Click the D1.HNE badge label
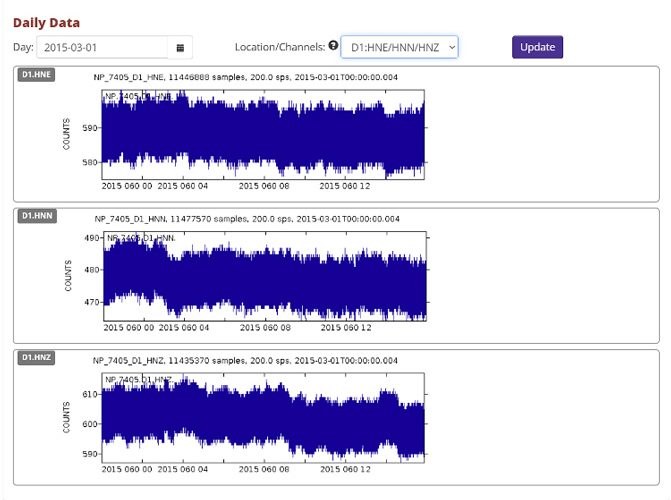The width and height of the screenshot is (671, 500). click(36, 74)
